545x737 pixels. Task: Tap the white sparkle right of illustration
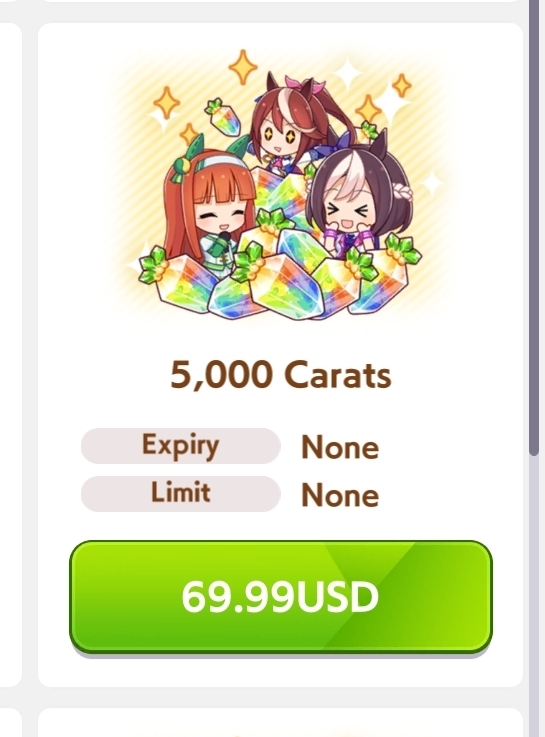[431, 183]
